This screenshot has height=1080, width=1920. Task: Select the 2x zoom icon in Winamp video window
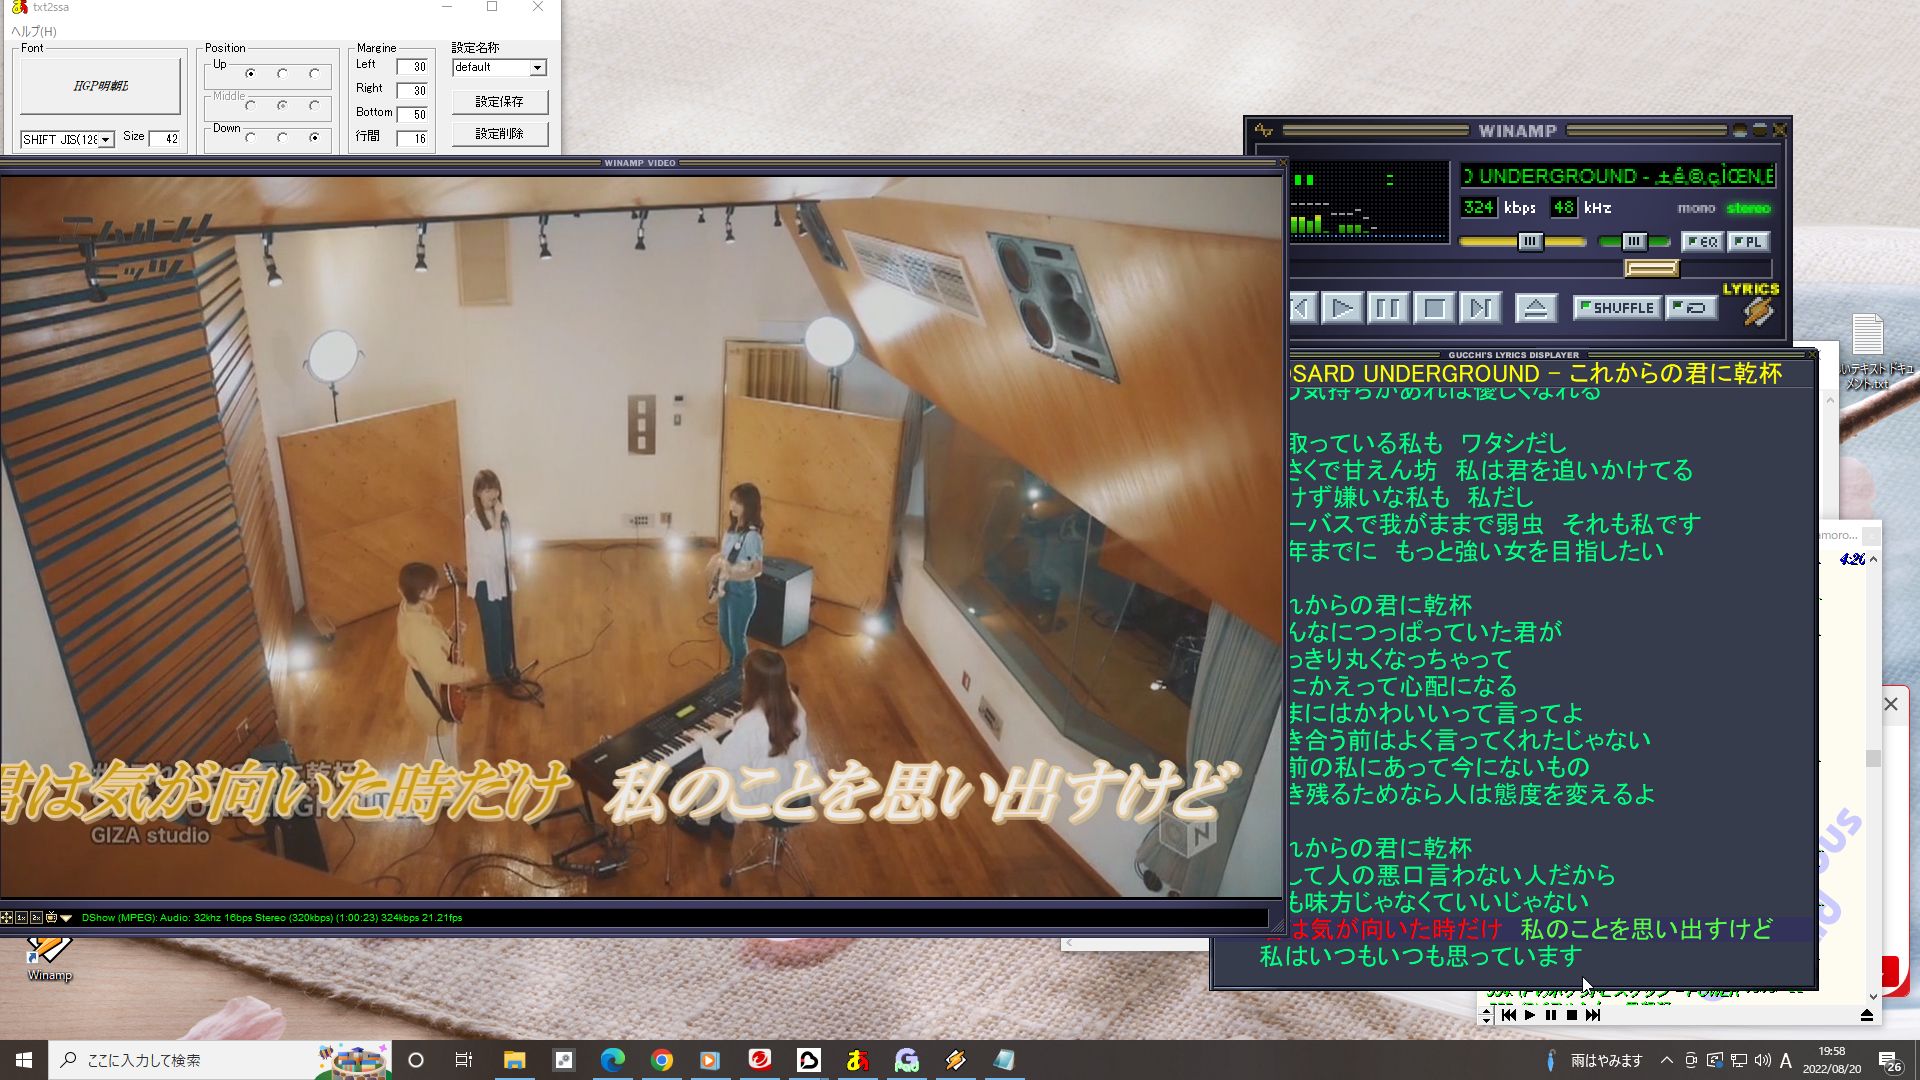[36, 917]
